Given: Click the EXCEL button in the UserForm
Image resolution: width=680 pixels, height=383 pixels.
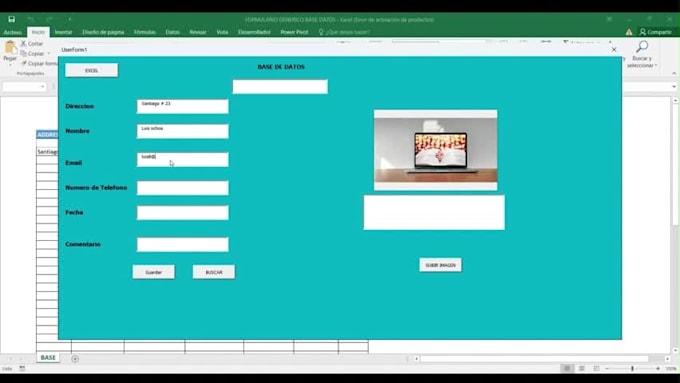Looking at the screenshot, I should click(92, 70).
